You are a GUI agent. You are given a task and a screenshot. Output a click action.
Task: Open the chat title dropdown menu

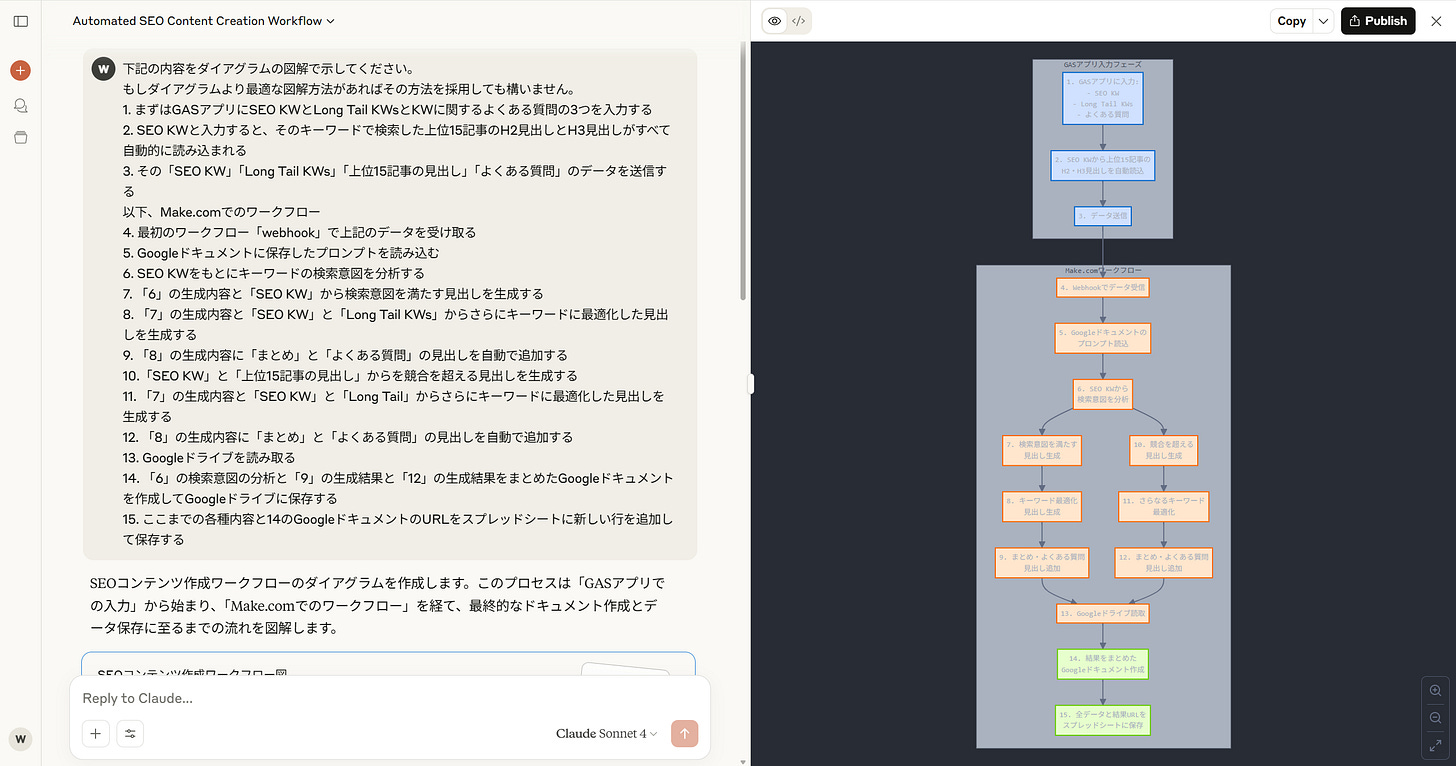click(x=204, y=21)
